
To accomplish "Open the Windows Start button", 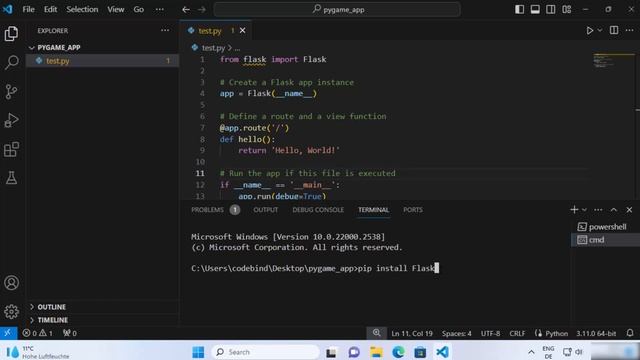I will pos(198,352).
